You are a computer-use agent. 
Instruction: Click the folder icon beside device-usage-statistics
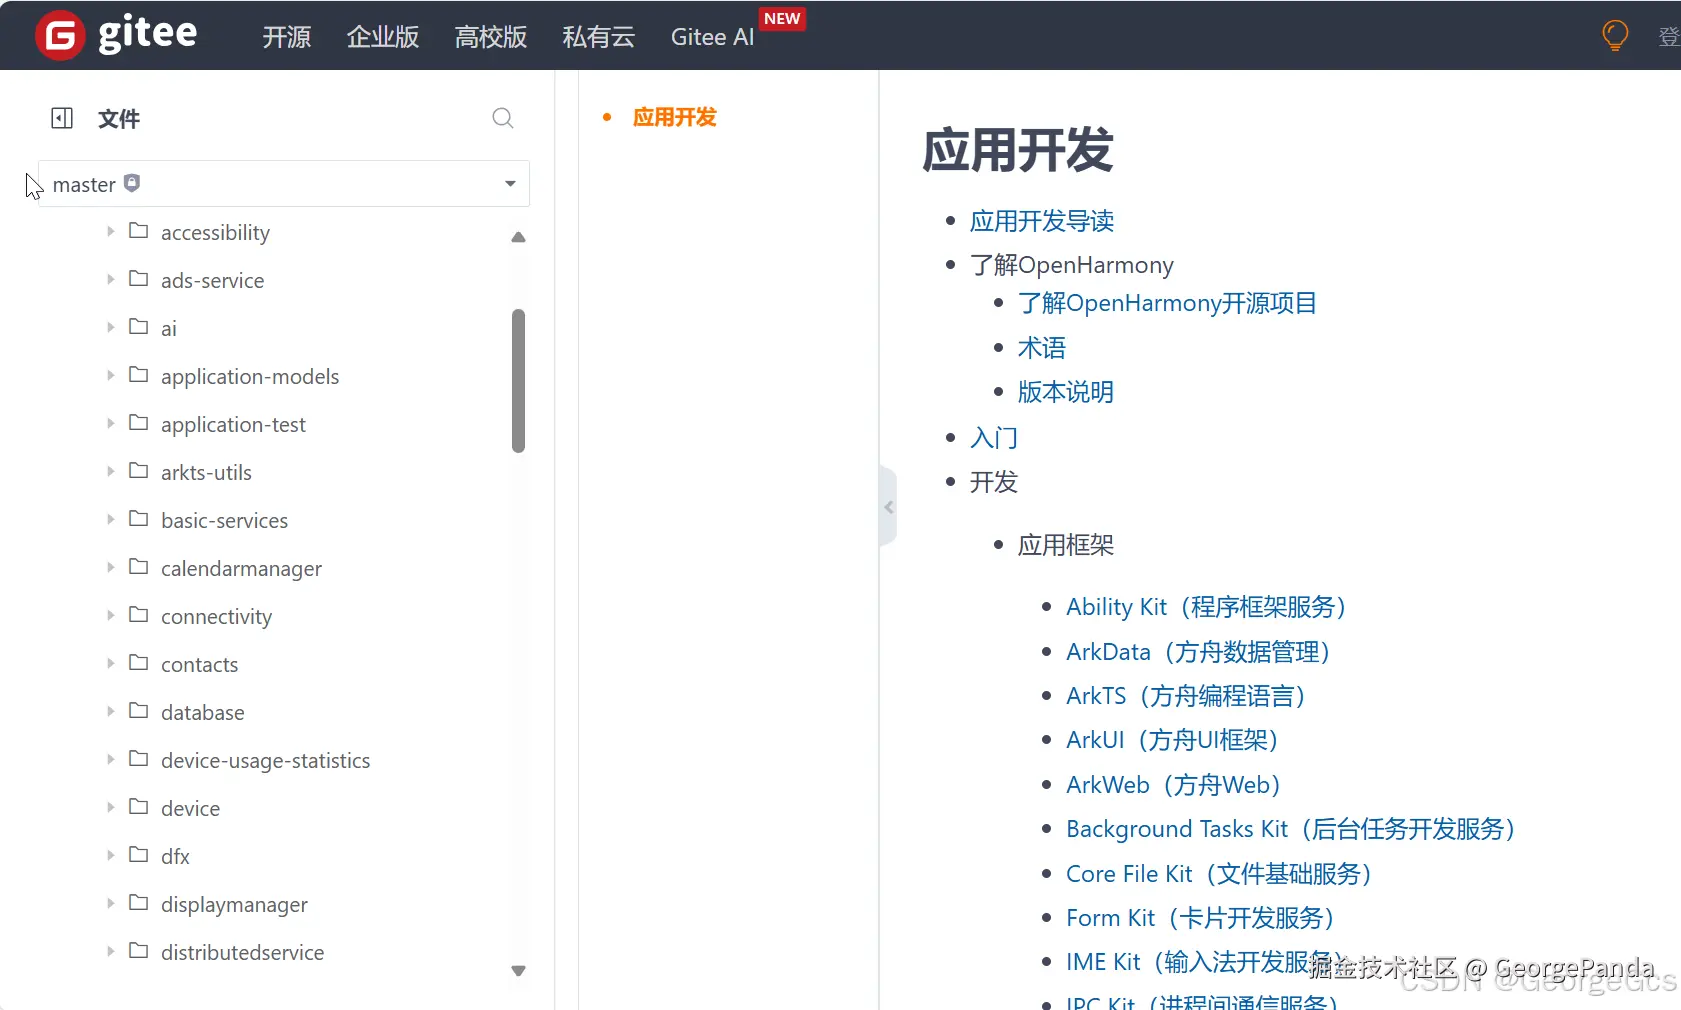click(140, 759)
